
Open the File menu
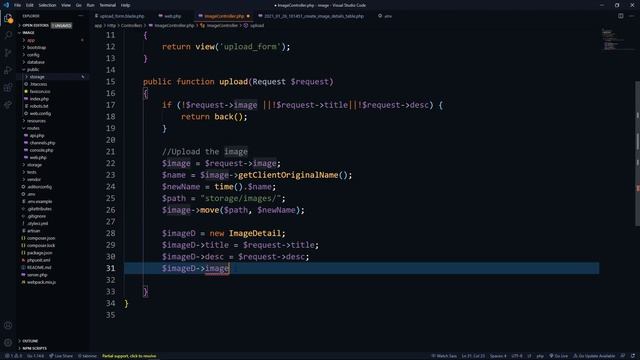18,5
